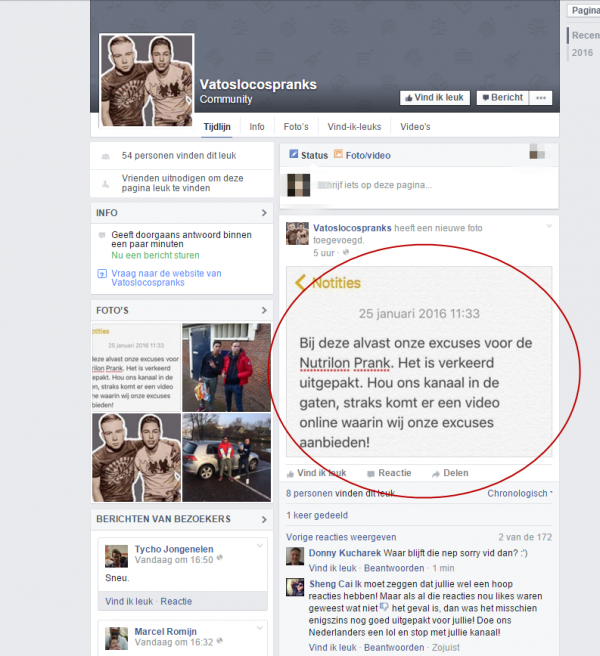Screen dimensions: 600x656
Task: Like Tycho Jongenelen's visitor post
Action: 129,602
